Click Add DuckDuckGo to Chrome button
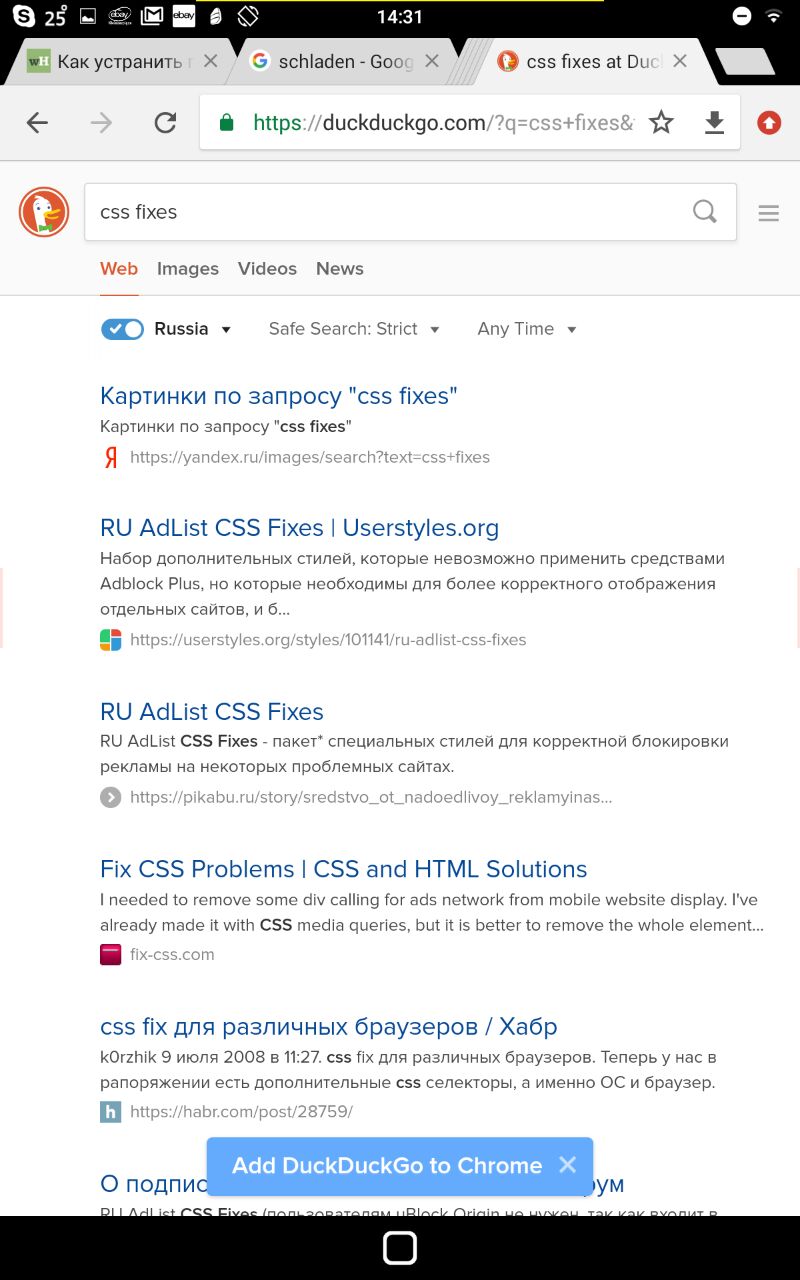Image resolution: width=800 pixels, height=1280 pixels. click(387, 1165)
